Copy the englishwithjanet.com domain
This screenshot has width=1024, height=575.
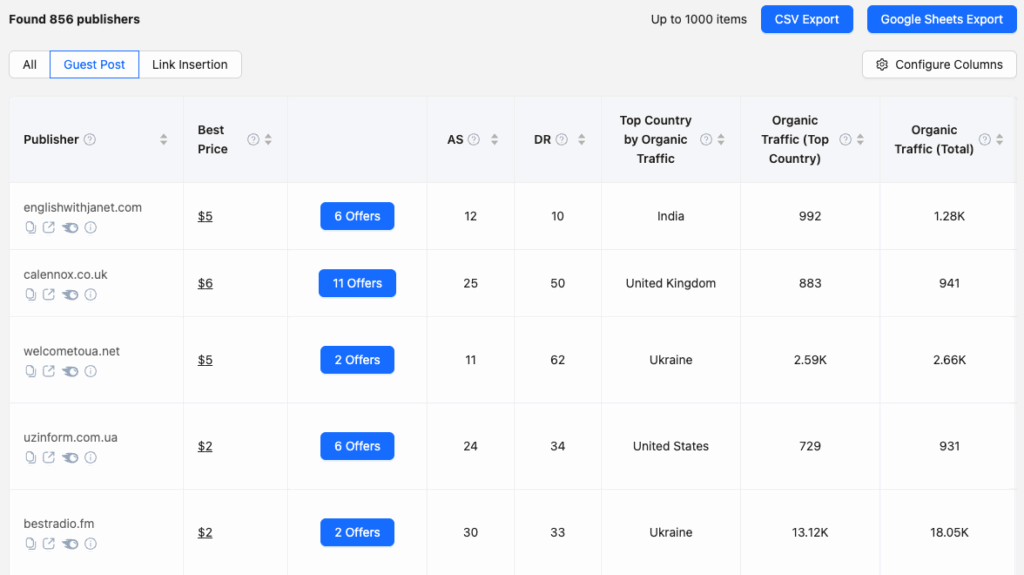pos(30,228)
